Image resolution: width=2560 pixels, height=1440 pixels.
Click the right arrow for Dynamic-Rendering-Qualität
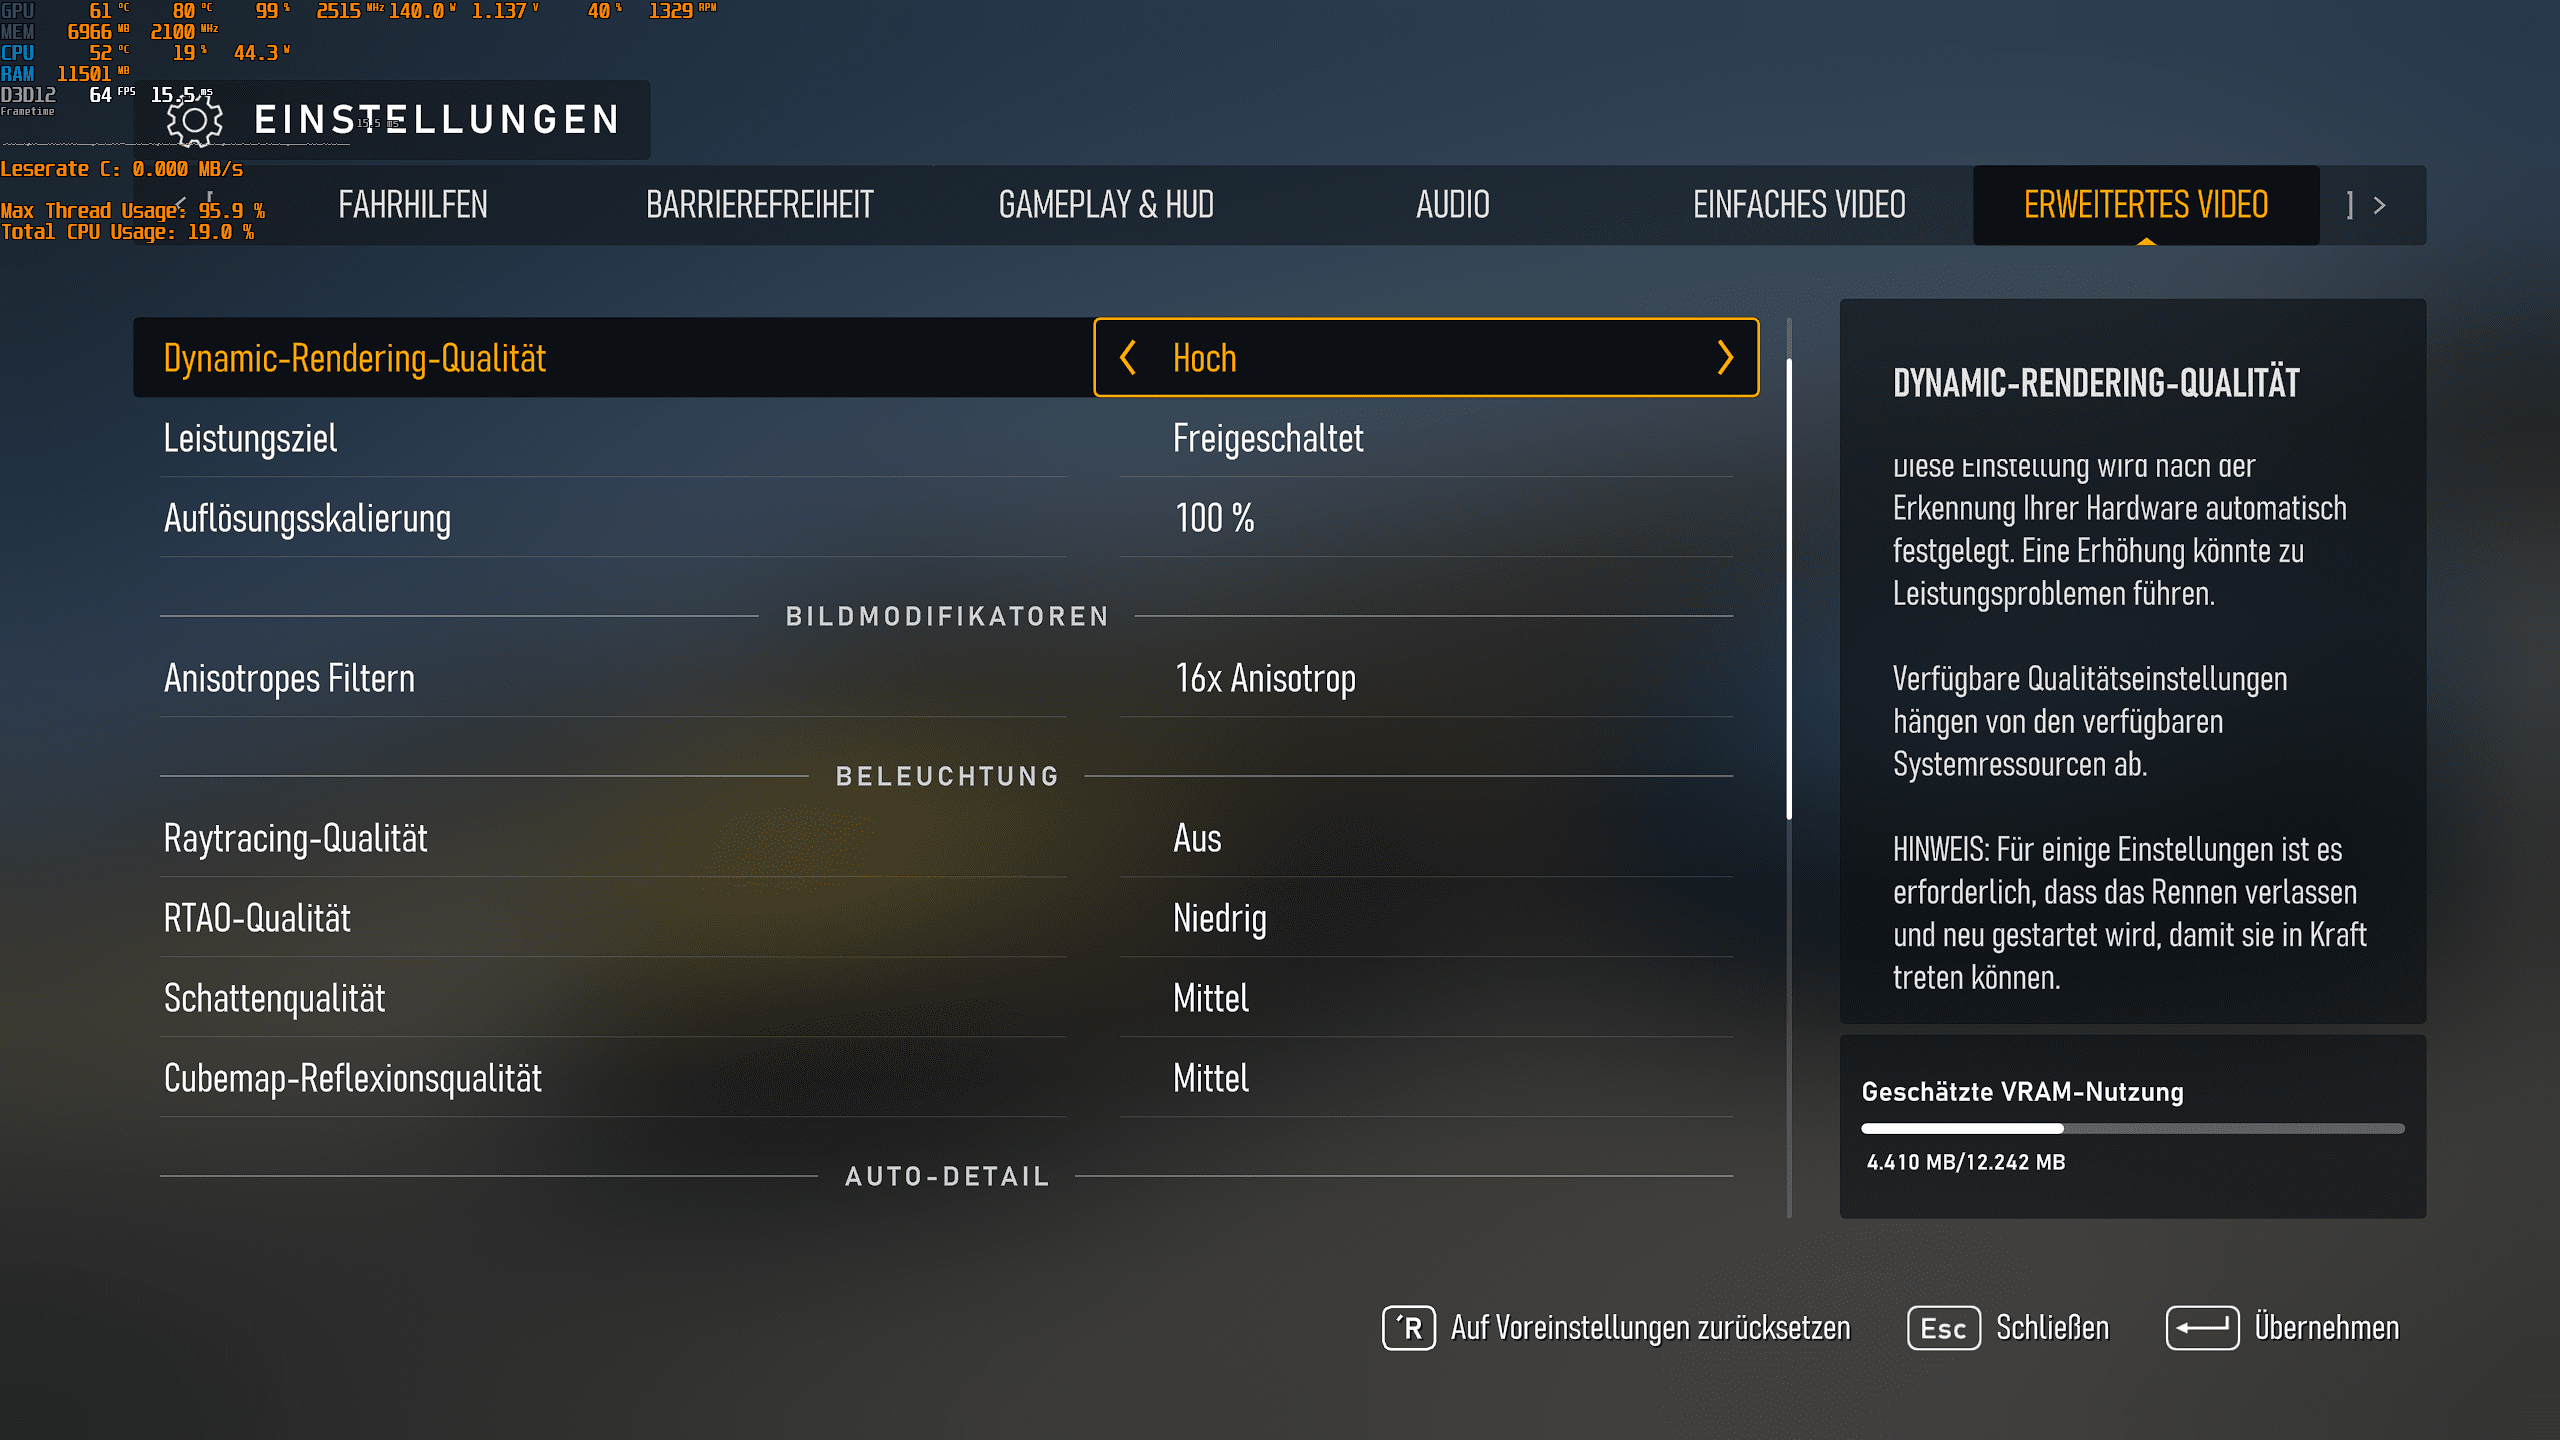(x=1725, y=358)
